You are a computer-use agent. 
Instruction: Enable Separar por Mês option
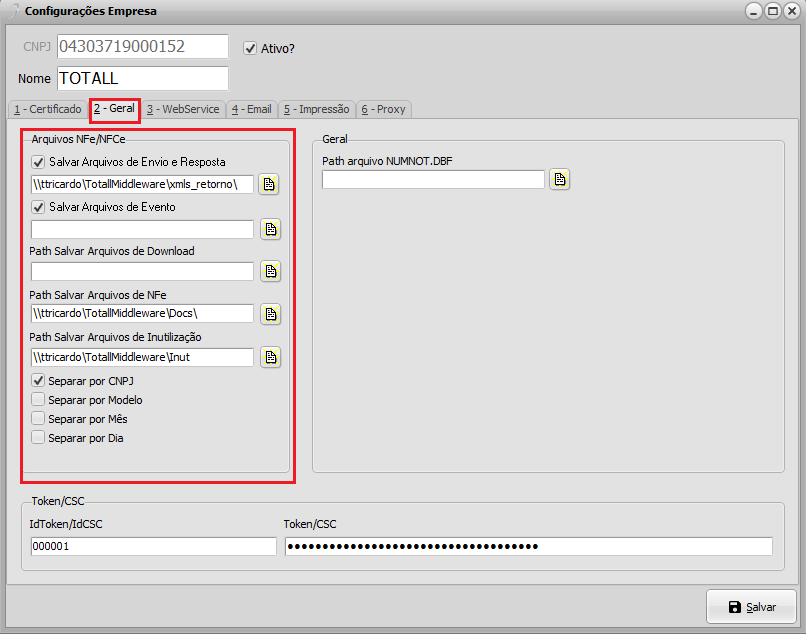[x=38, y=419]
